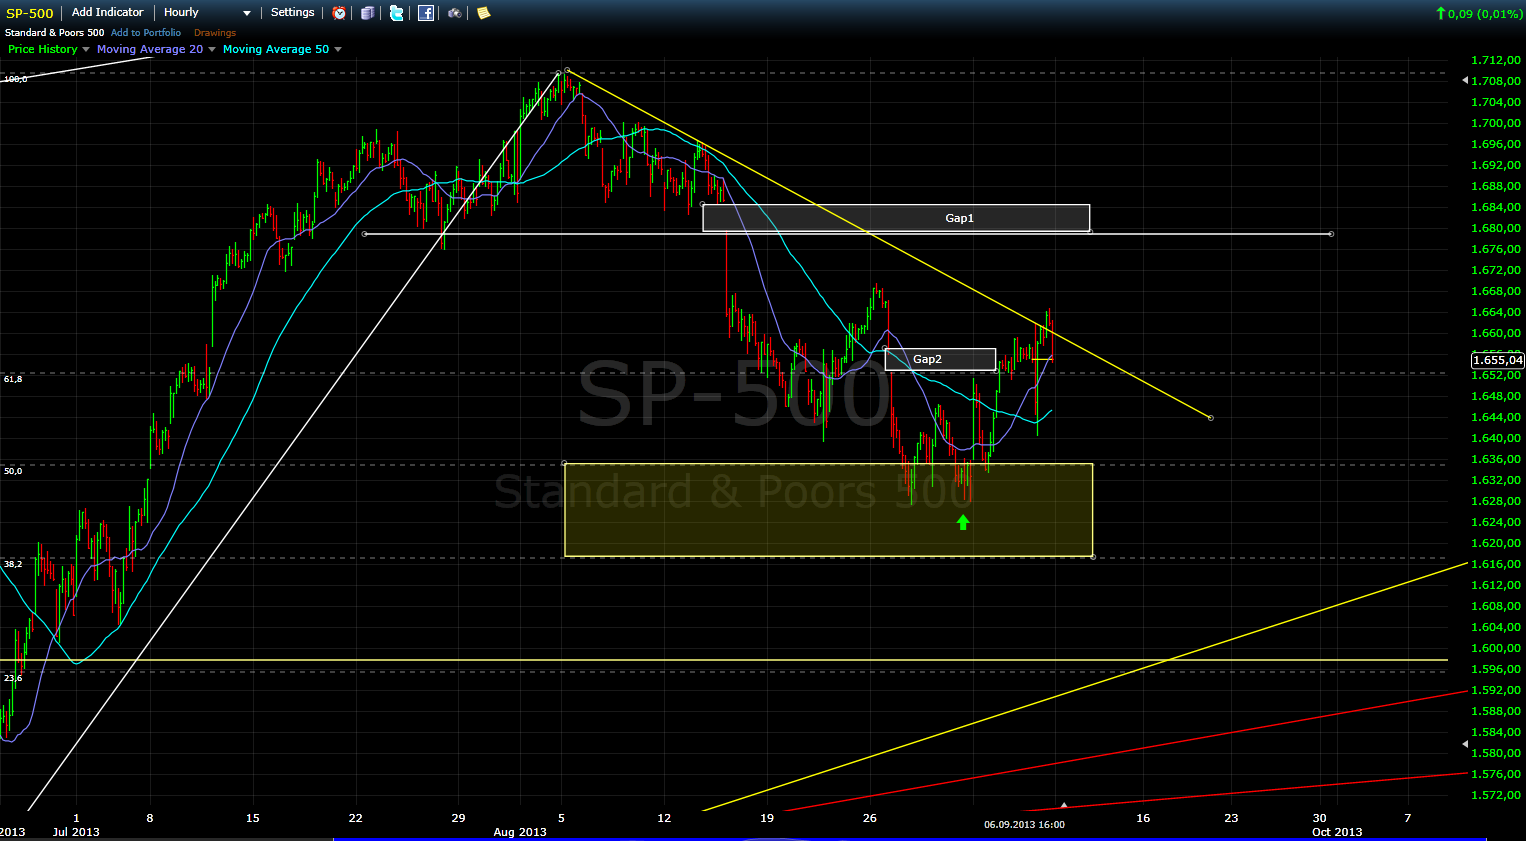Click the small left arrow beside 1.708,00
Viewport: 1526px width, 841px height.
pos(1465,80)
